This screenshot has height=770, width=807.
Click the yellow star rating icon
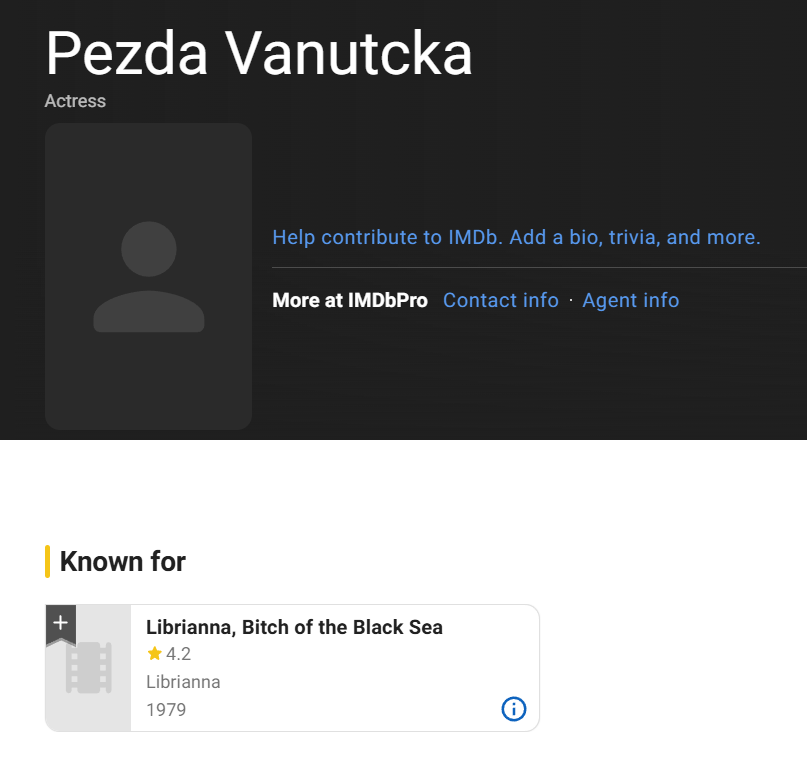point(154,654)
